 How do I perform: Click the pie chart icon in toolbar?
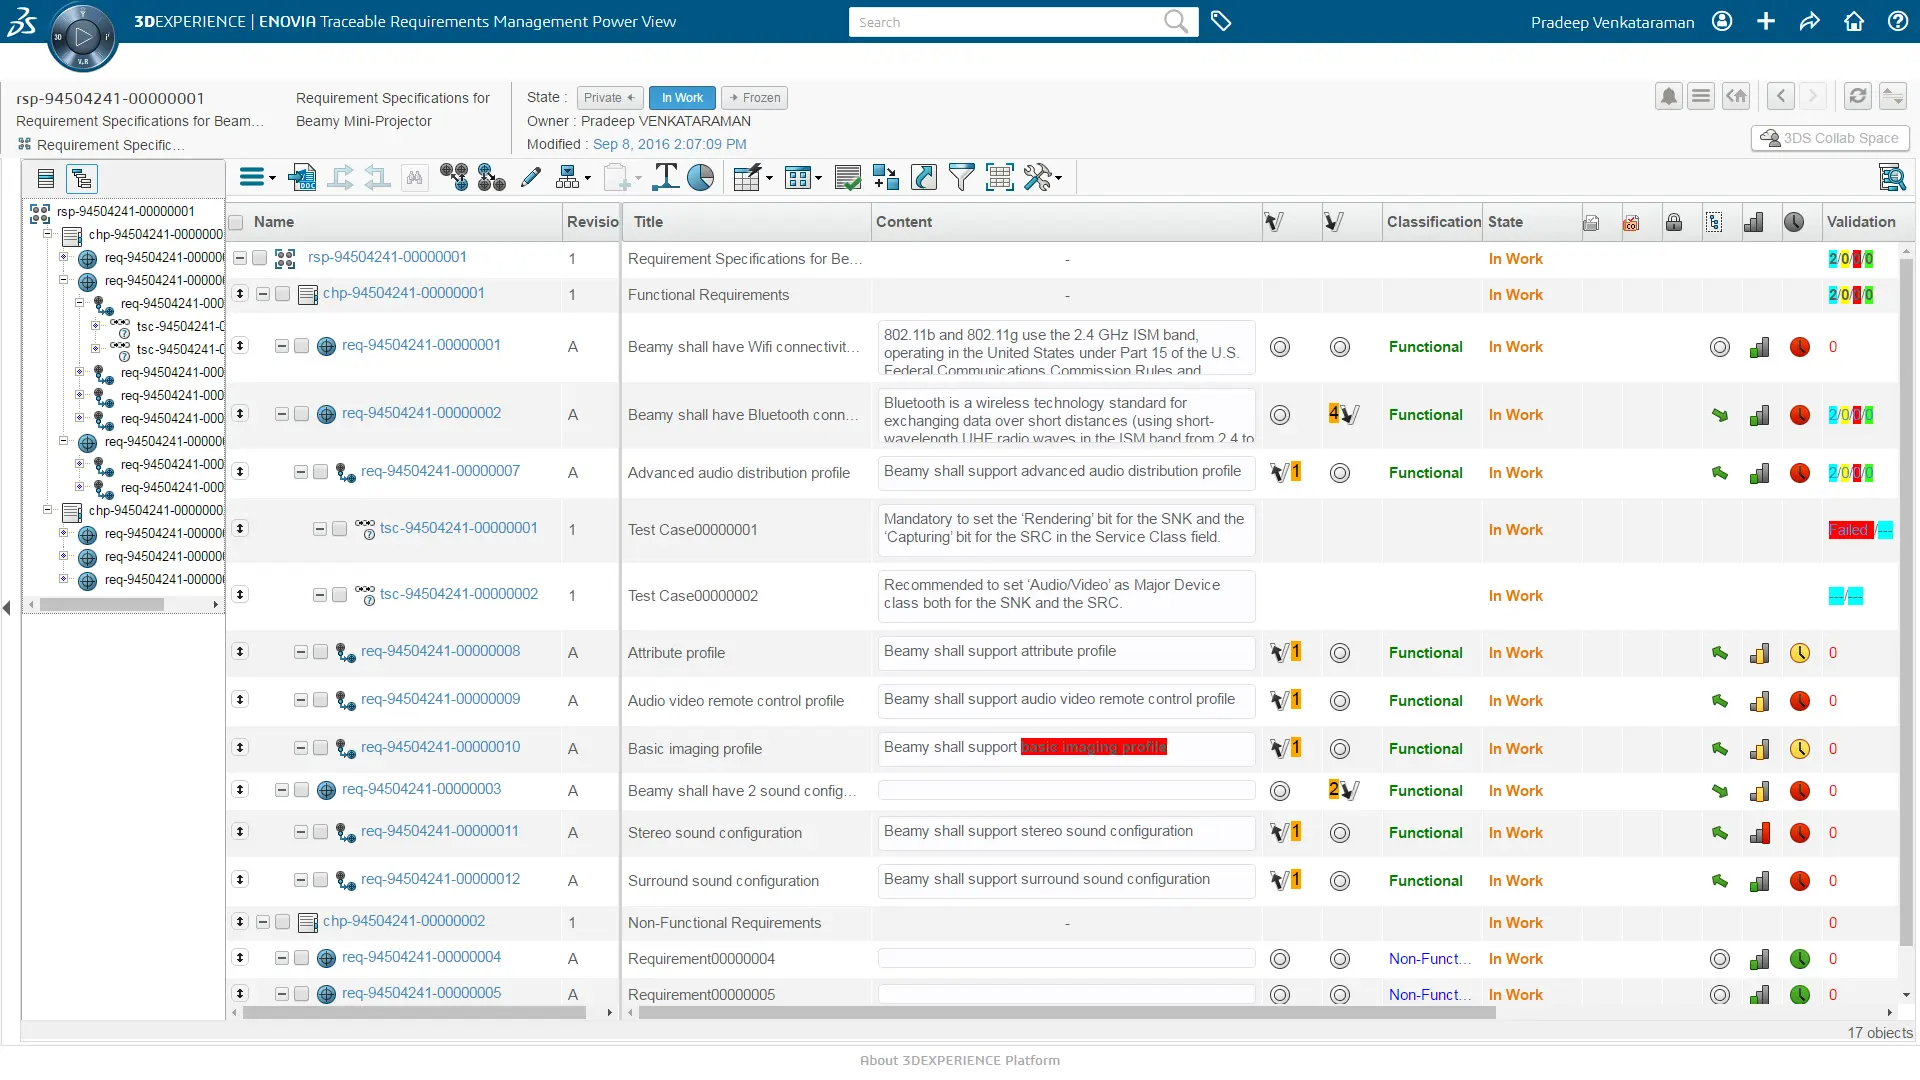coord(701,178)
